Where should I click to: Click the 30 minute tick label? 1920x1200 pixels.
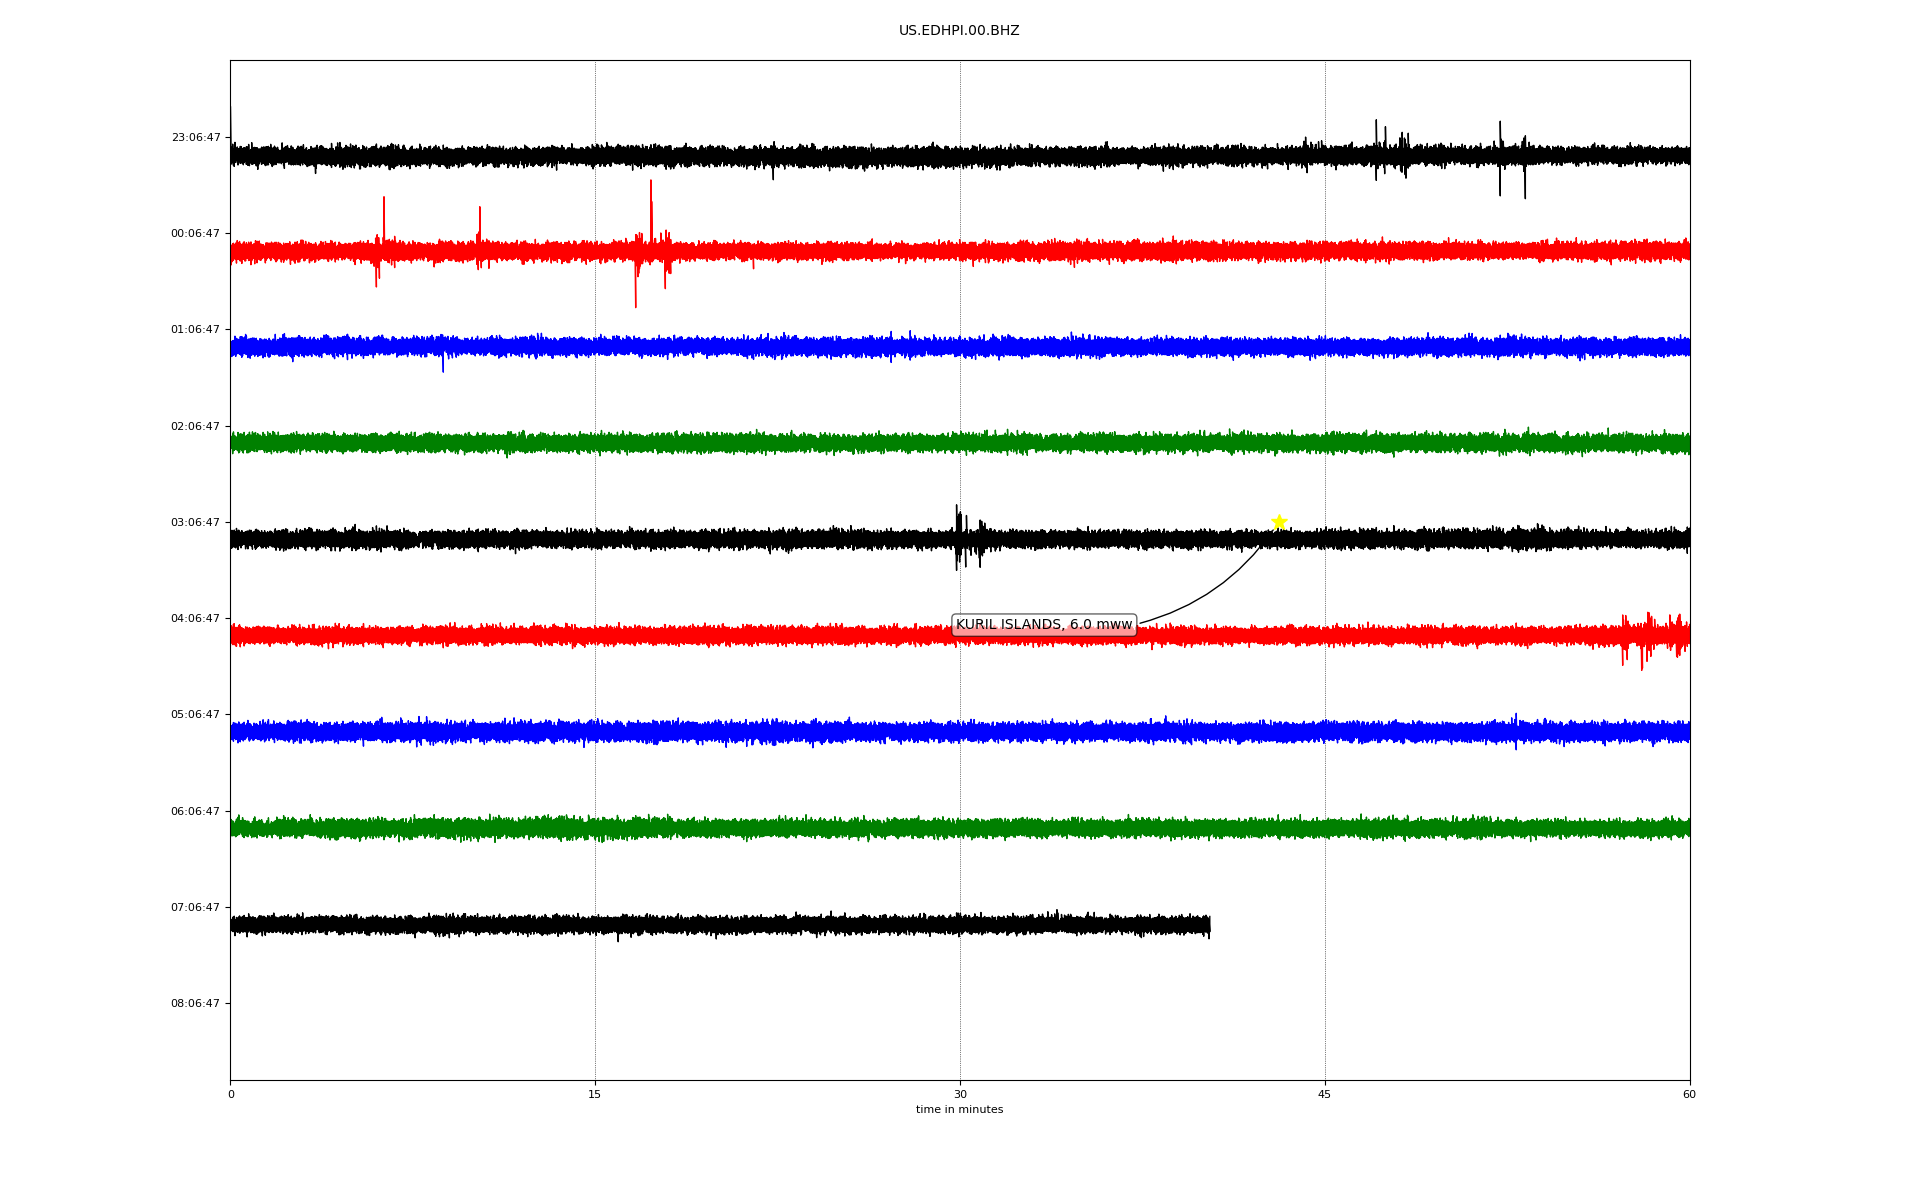pyautogui.click(x=960, y=1095)
